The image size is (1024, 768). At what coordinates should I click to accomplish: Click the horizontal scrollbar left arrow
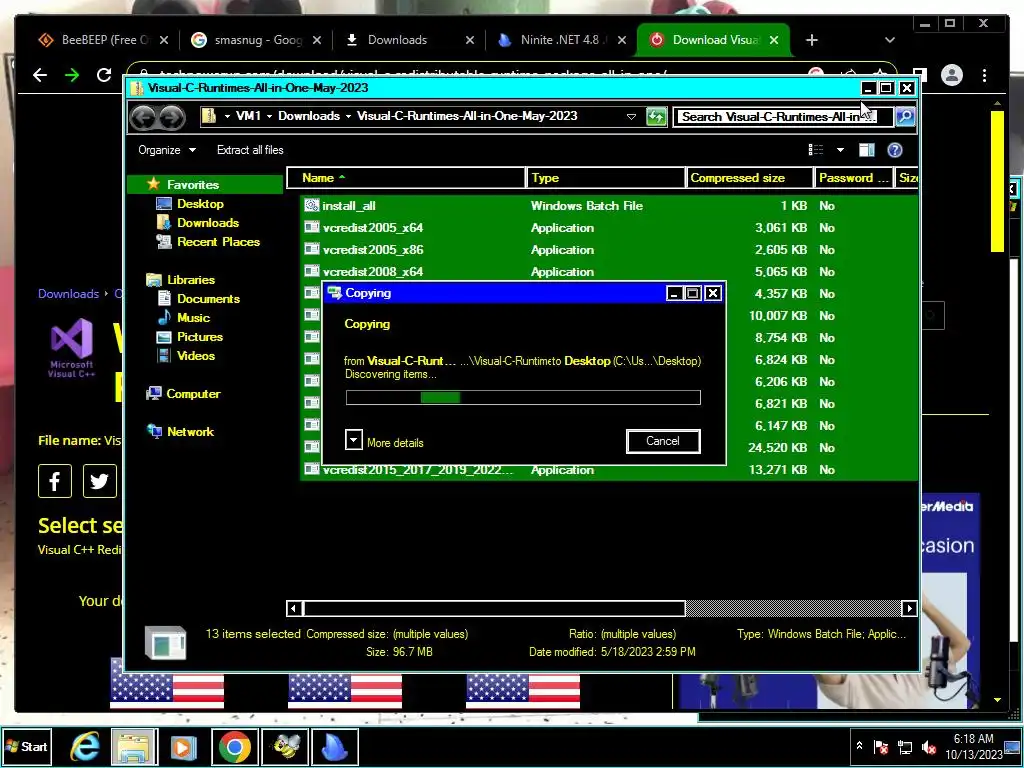294,609
